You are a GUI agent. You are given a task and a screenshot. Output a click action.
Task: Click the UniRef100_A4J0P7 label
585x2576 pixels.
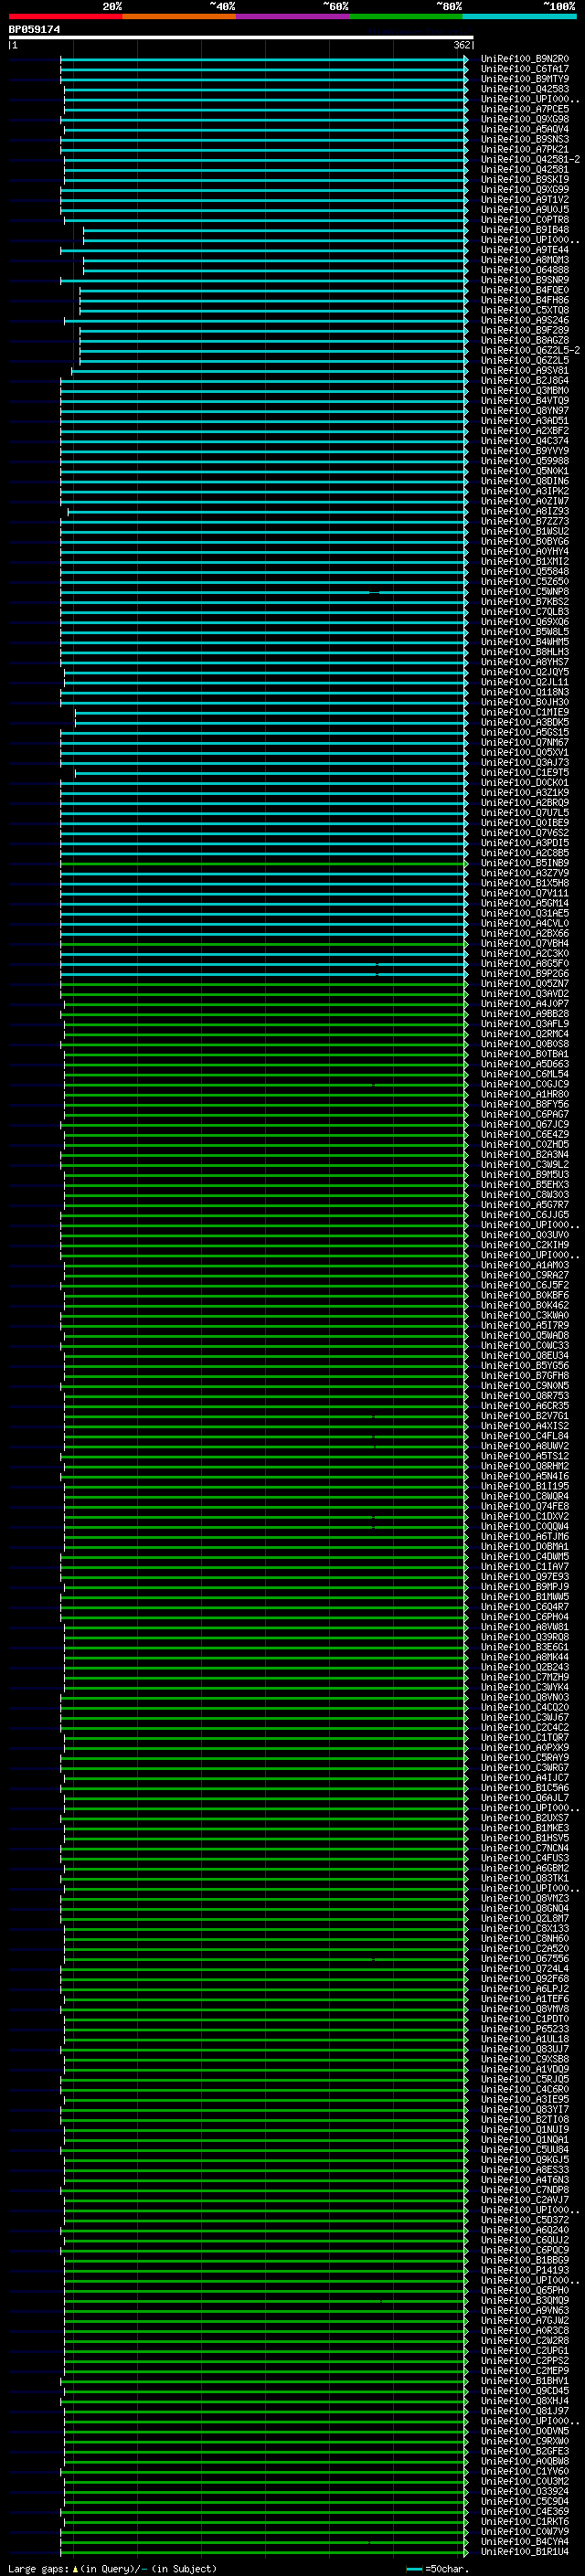click(524, 1004)
